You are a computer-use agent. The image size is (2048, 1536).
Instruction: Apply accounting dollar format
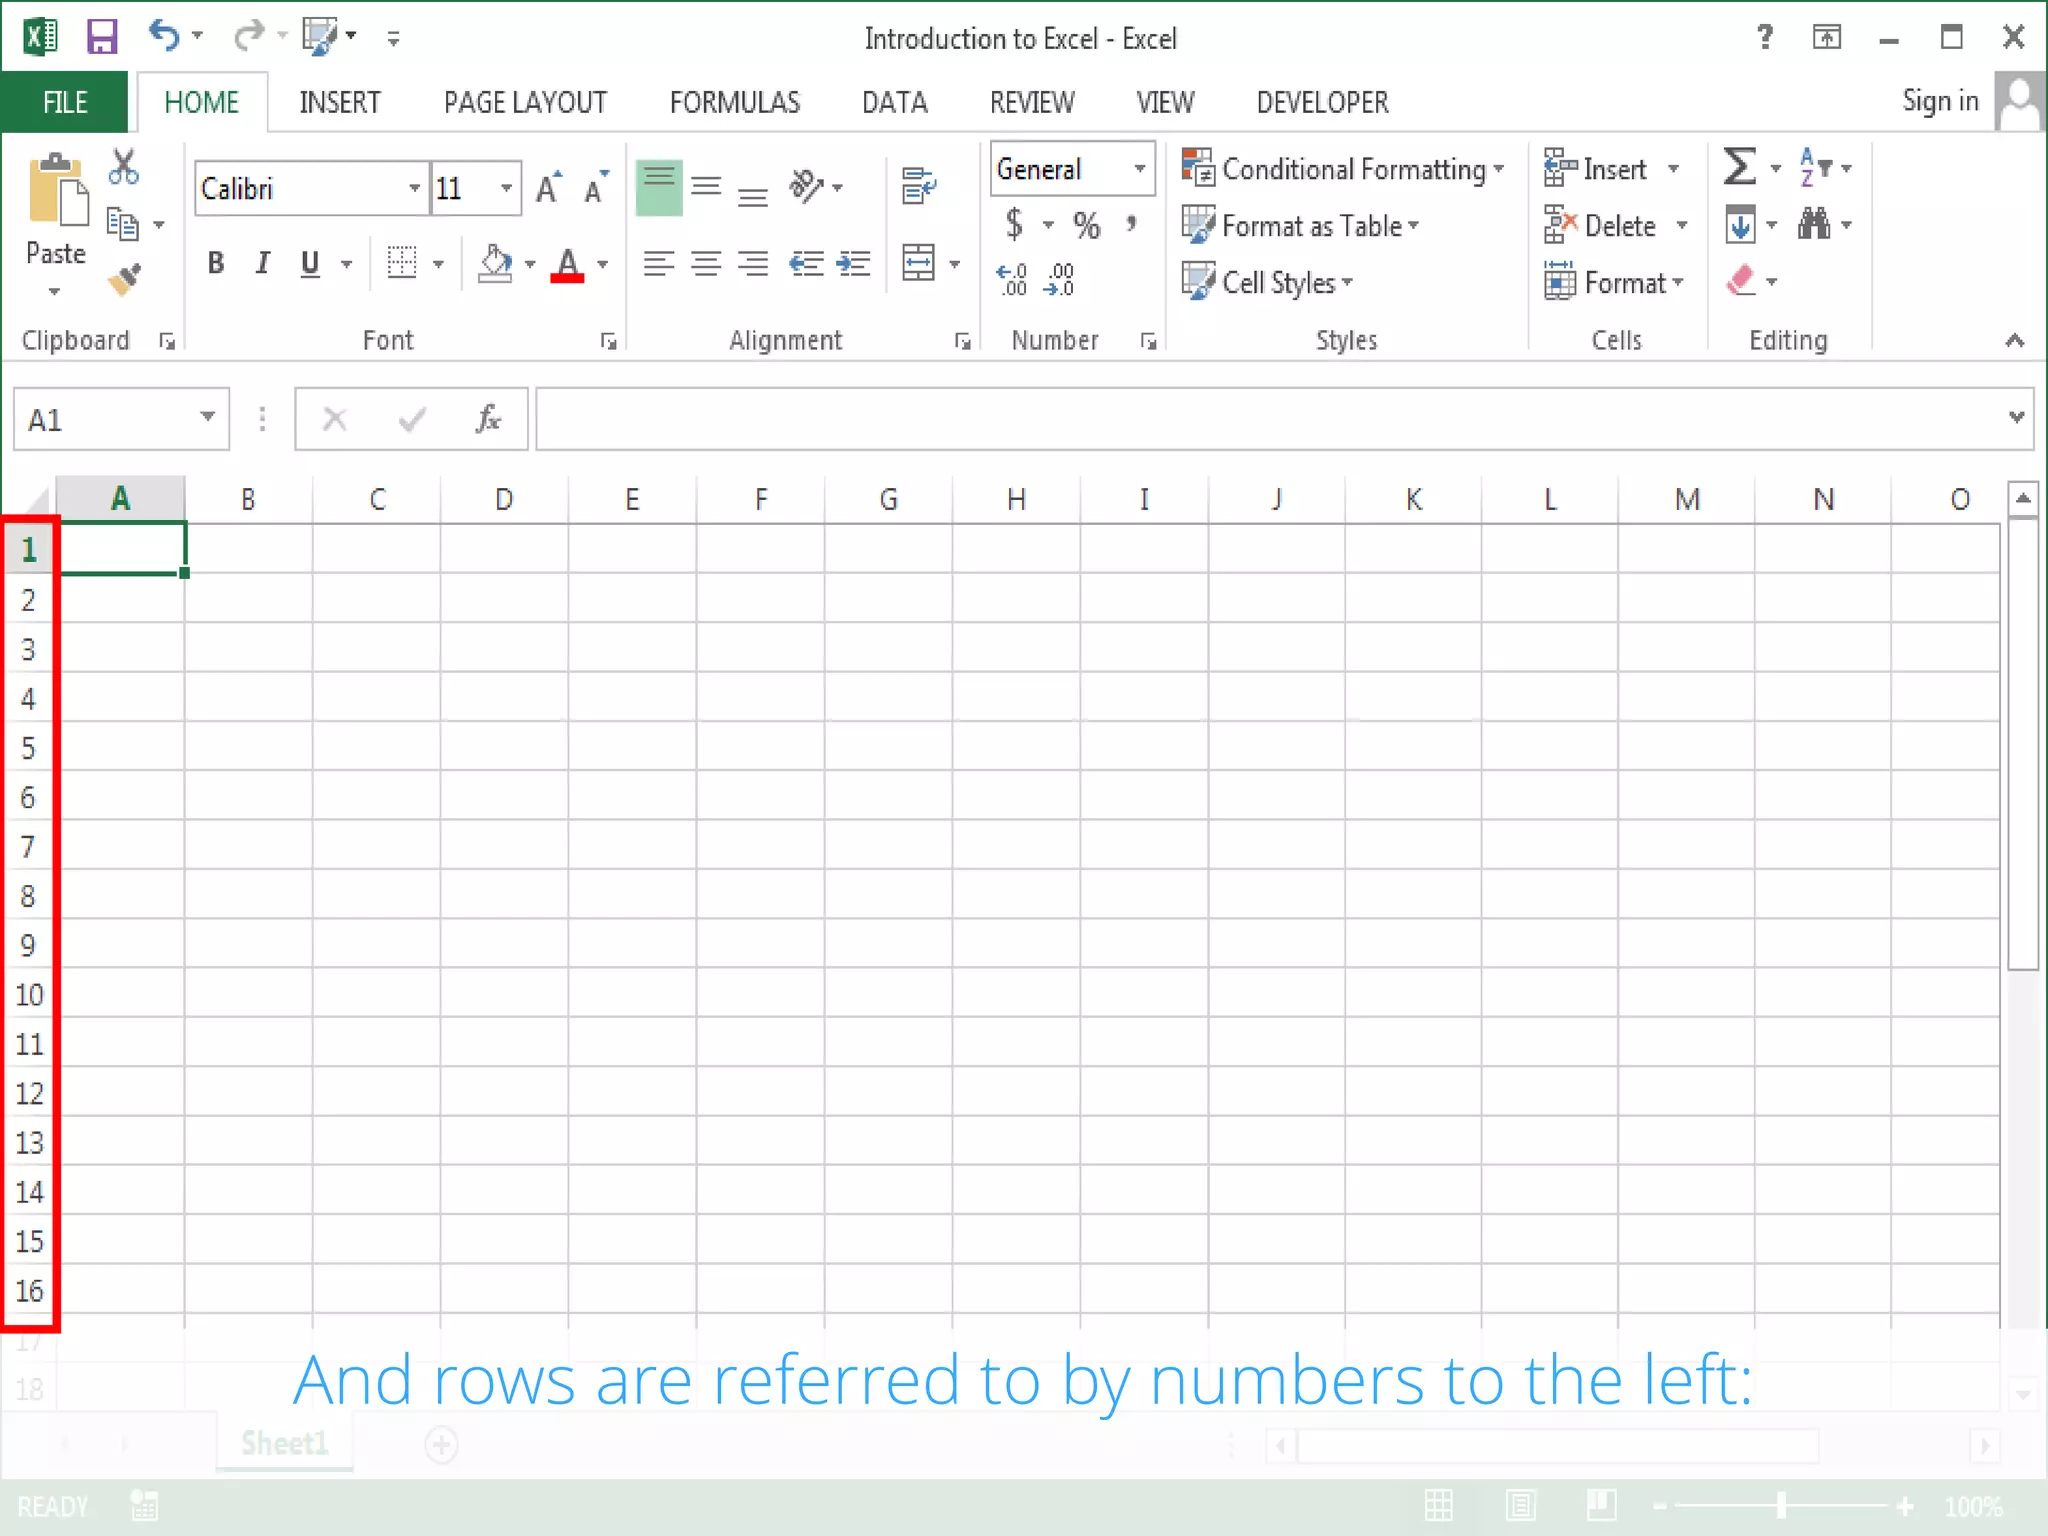1014,224
